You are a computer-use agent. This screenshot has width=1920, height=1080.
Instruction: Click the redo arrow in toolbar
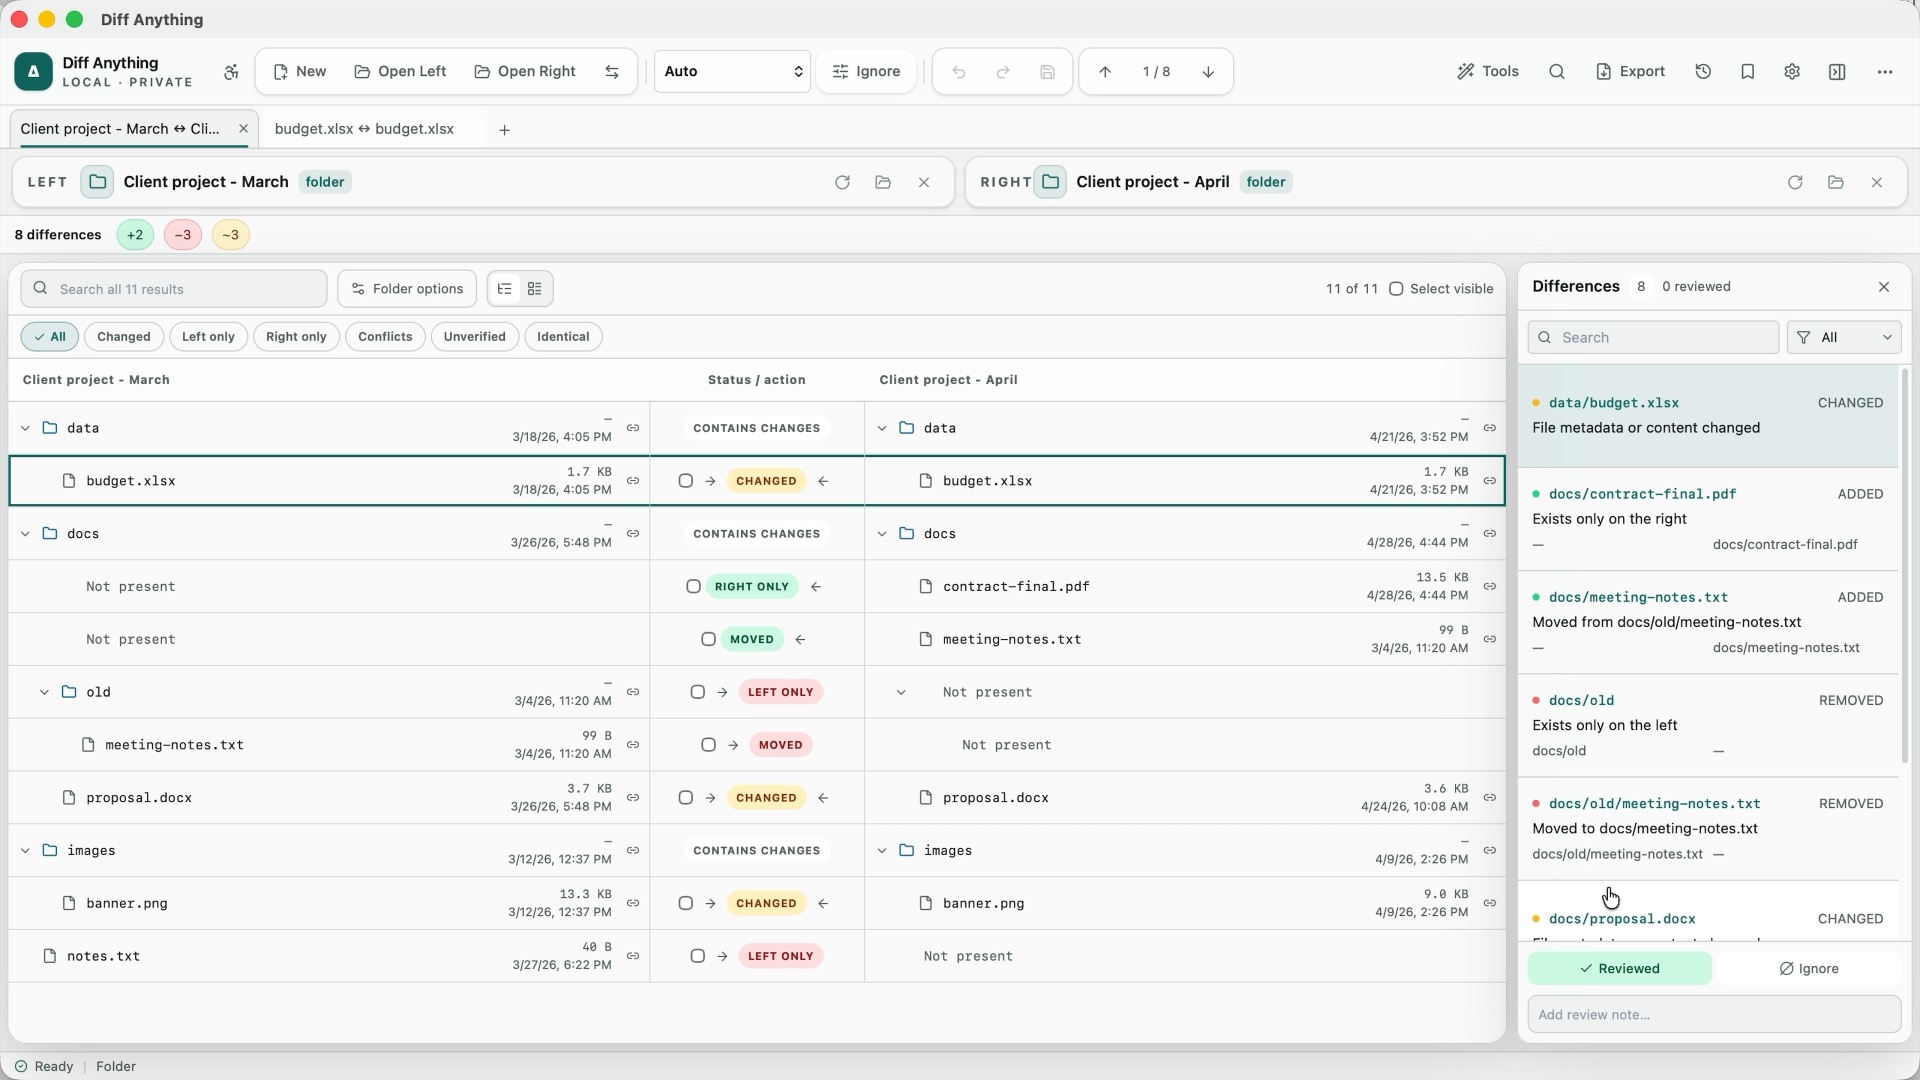[1003, 72]
